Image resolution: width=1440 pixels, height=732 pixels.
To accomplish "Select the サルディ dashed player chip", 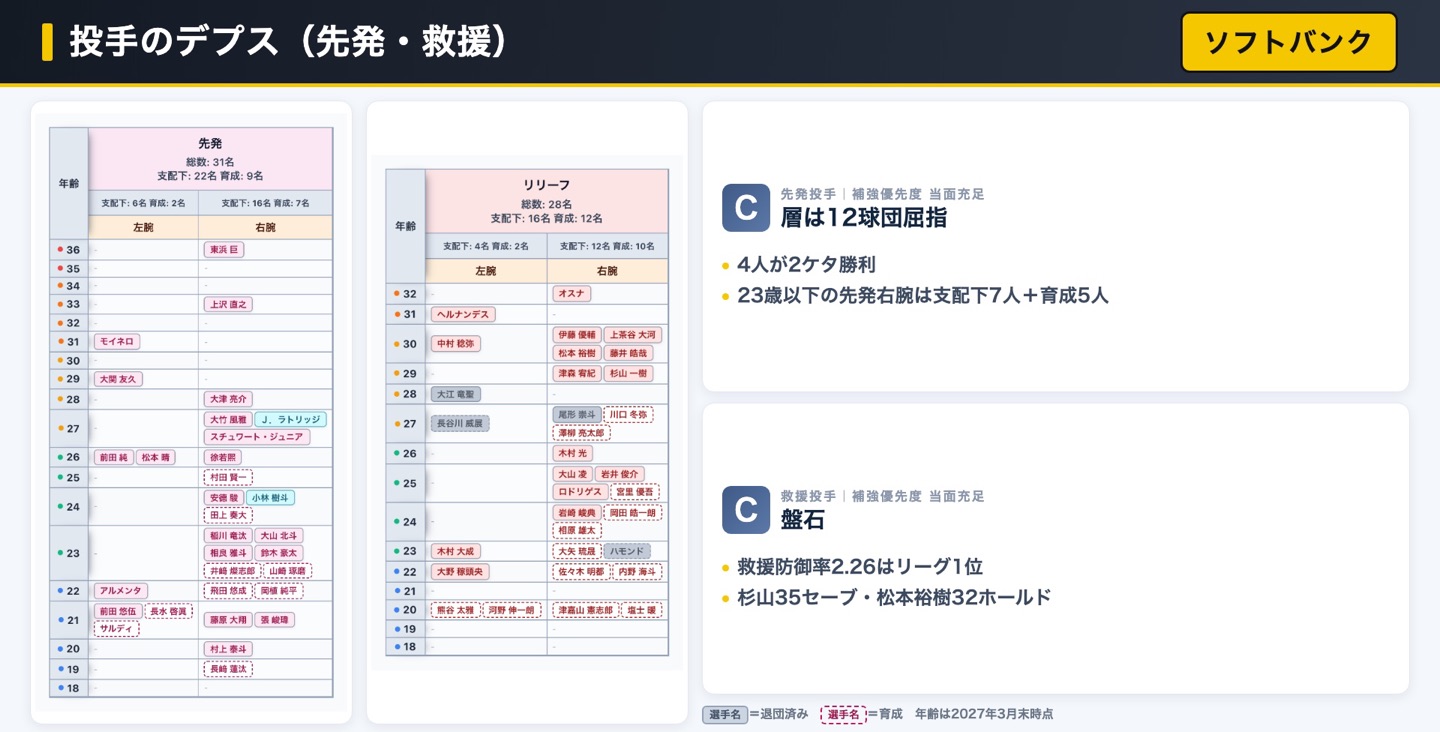I will [116, 629].
